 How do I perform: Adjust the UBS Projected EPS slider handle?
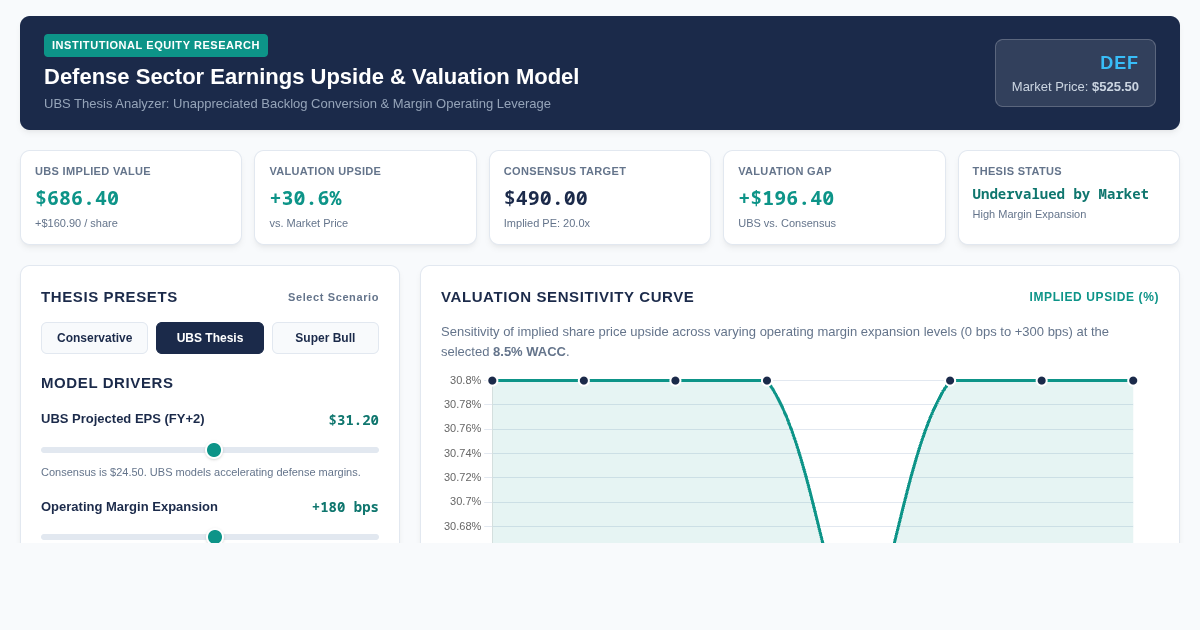pos(214,450)
